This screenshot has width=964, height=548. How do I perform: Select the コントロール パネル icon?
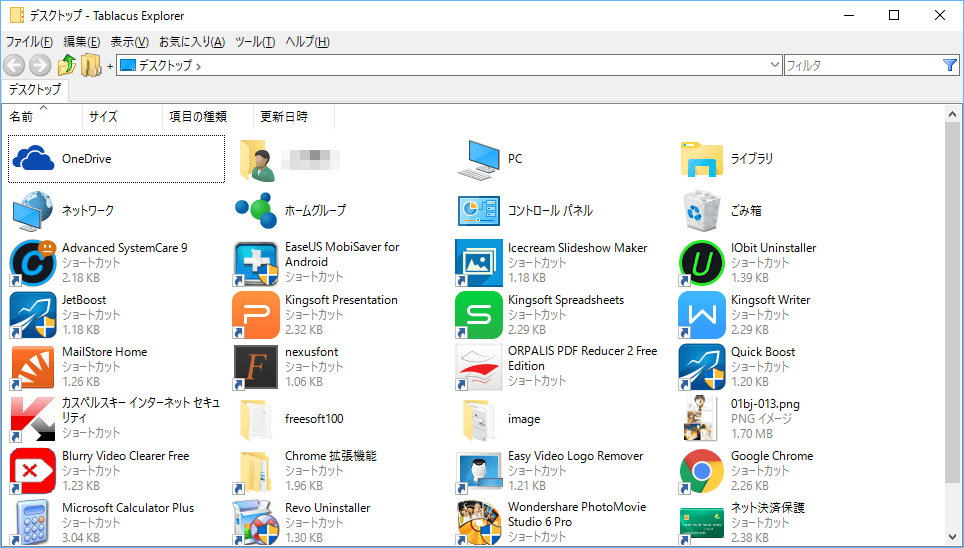(479, 211)
